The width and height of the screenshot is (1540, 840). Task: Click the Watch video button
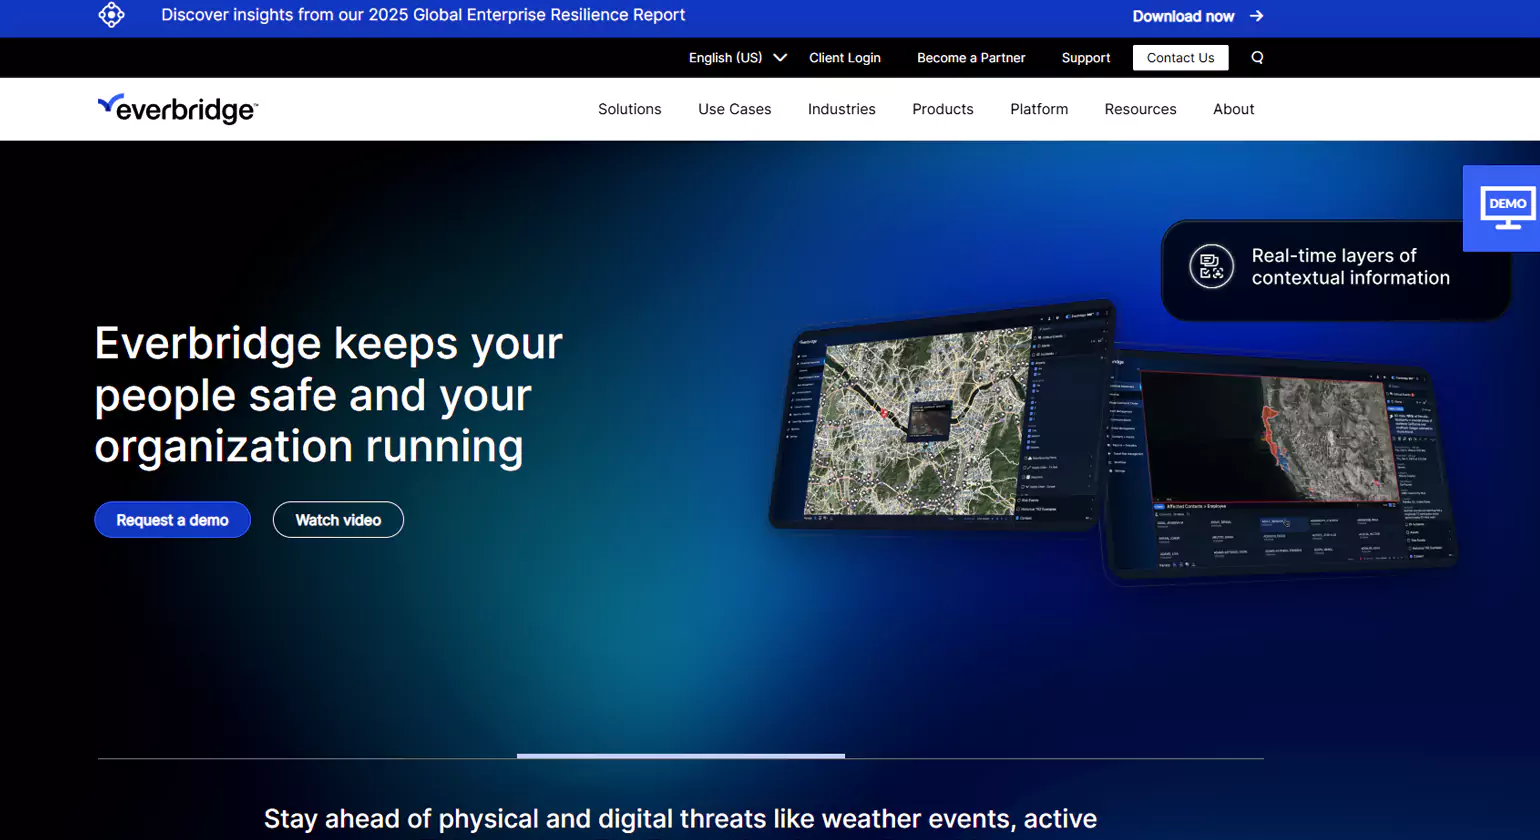338,520
